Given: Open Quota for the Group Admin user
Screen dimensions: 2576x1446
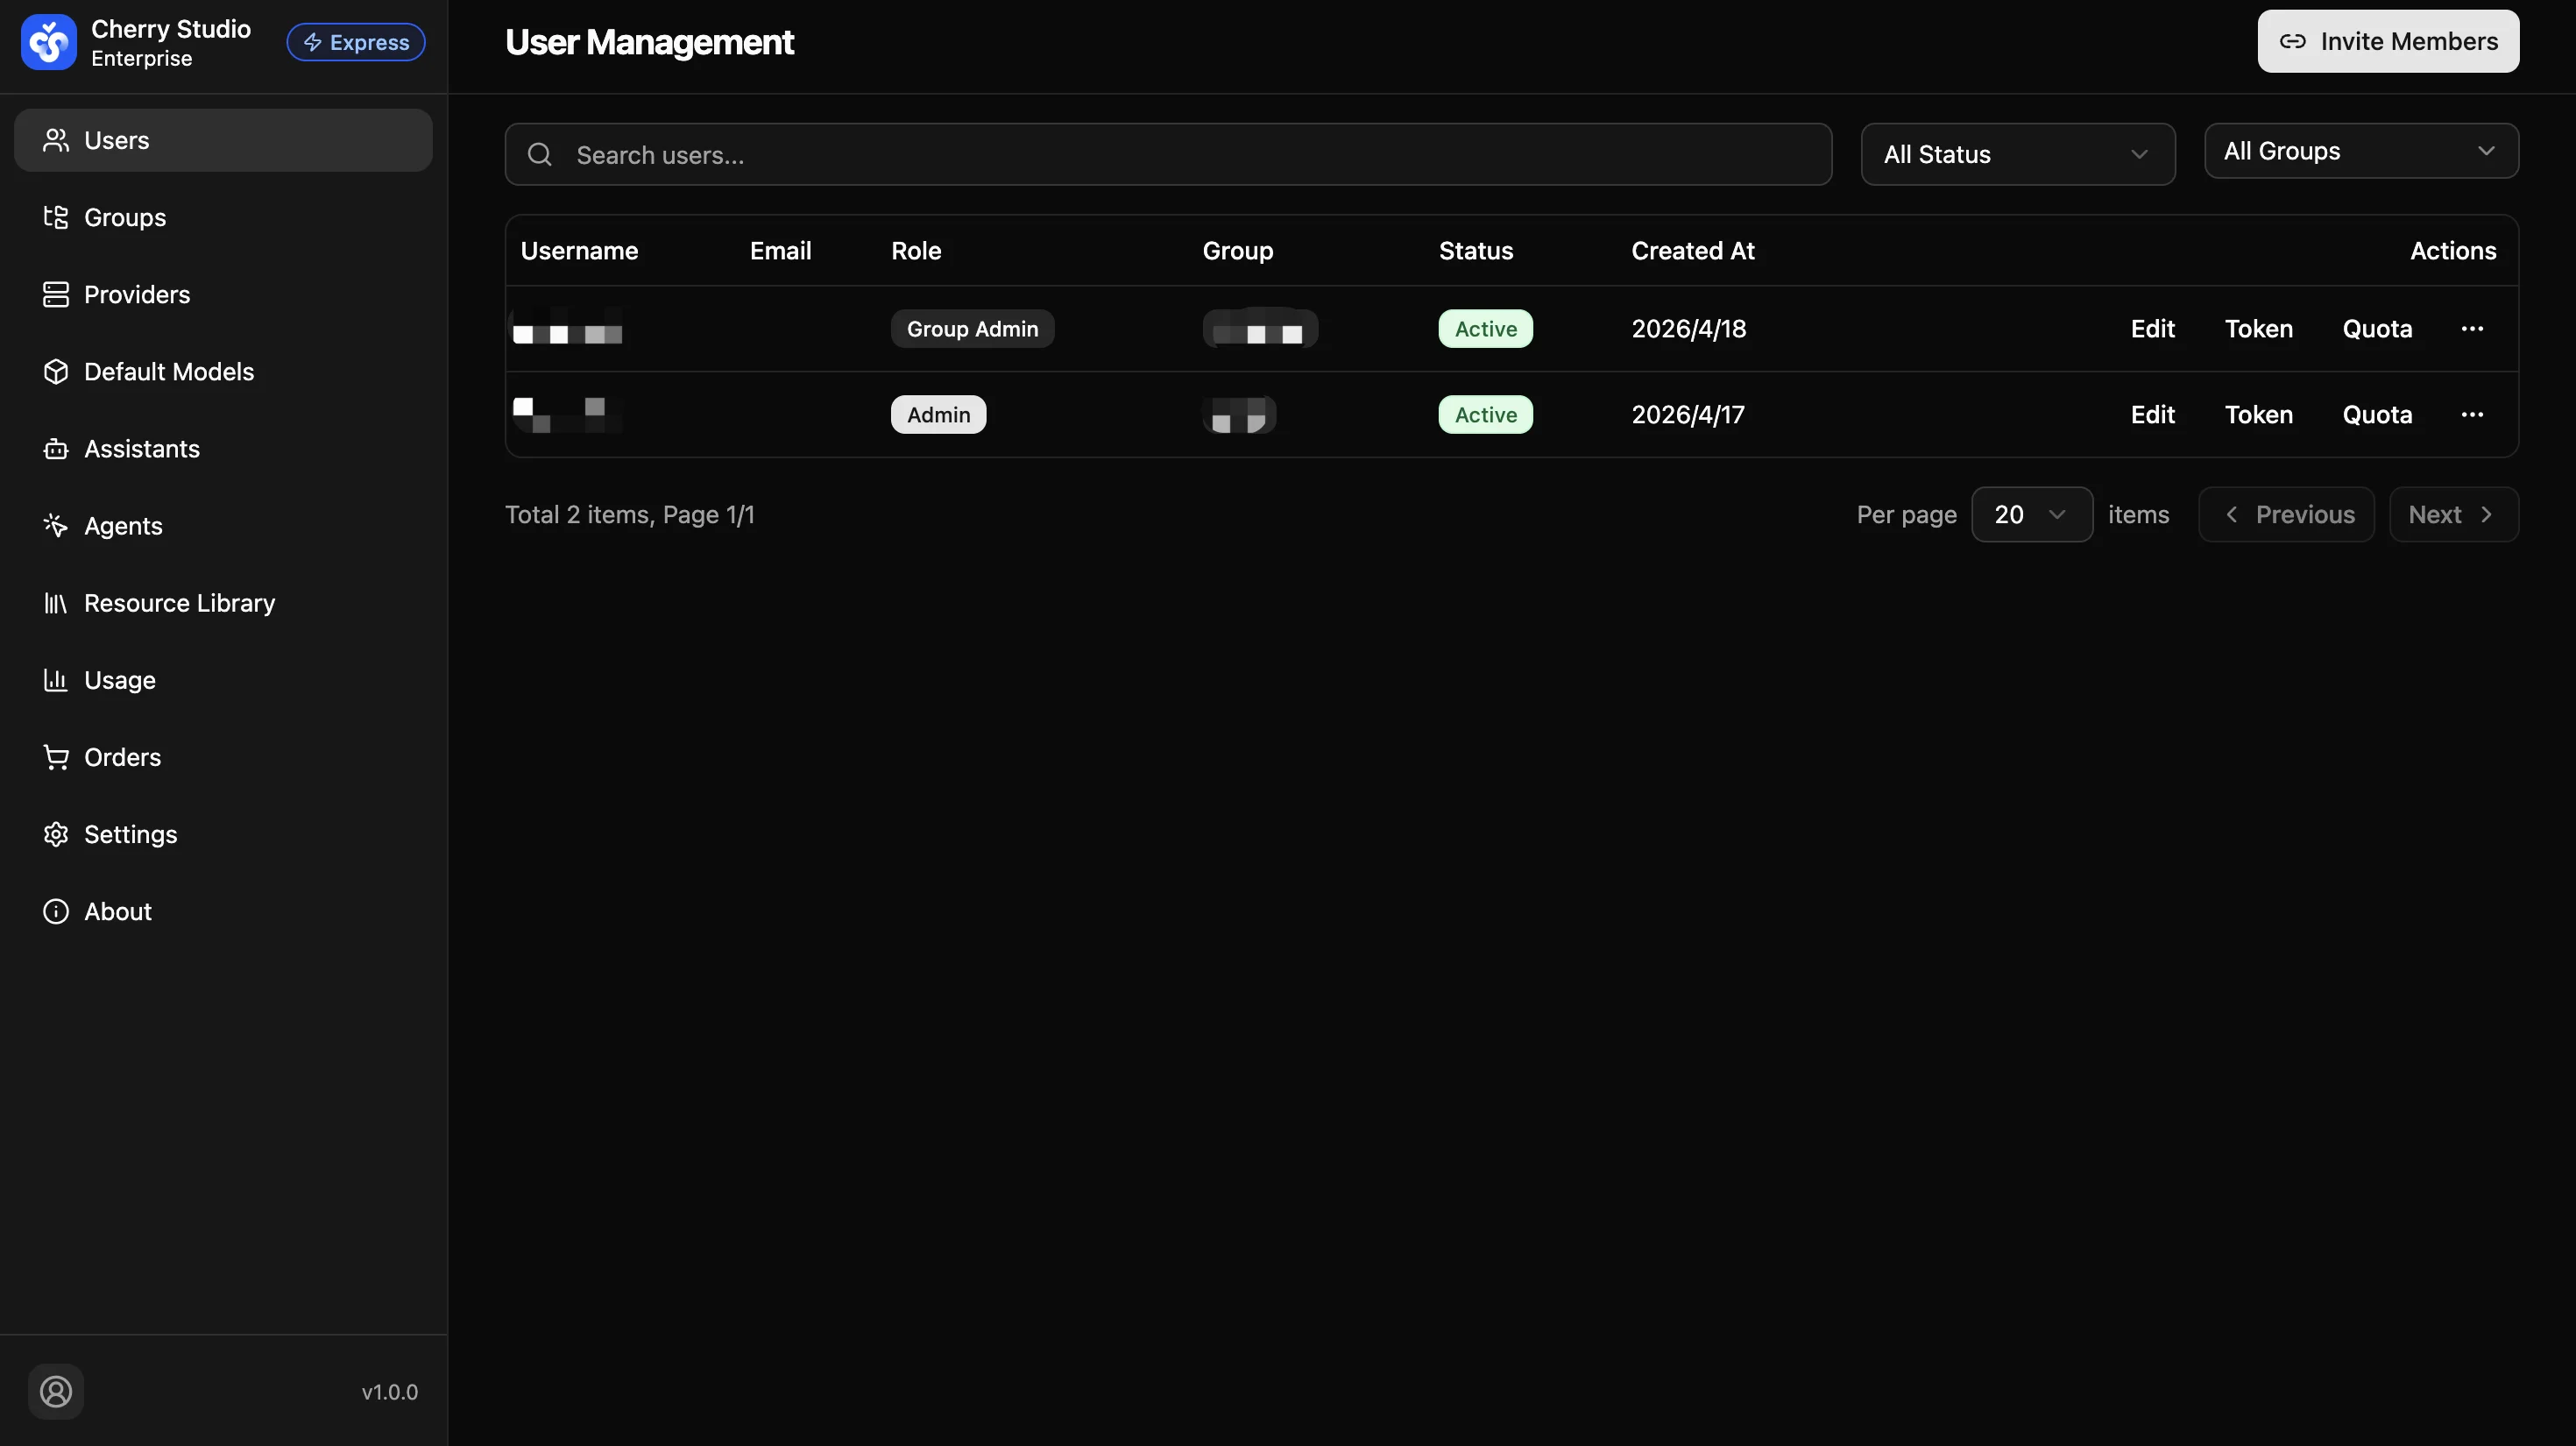Looking at the screenshot, I should coord(2377,328).
